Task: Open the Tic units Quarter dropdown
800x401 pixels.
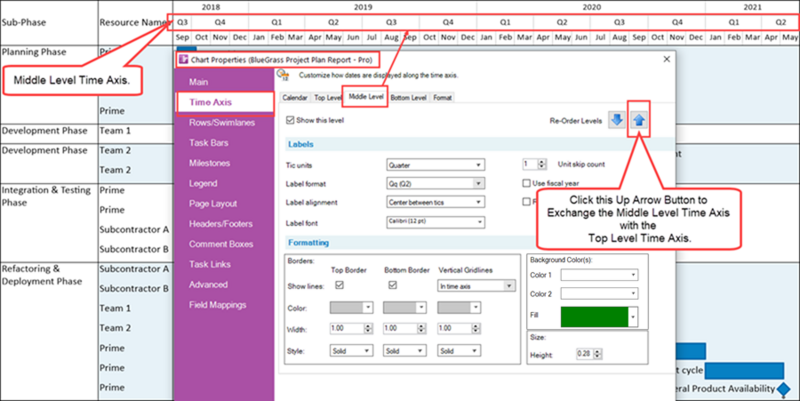Action: click(435, 165)
